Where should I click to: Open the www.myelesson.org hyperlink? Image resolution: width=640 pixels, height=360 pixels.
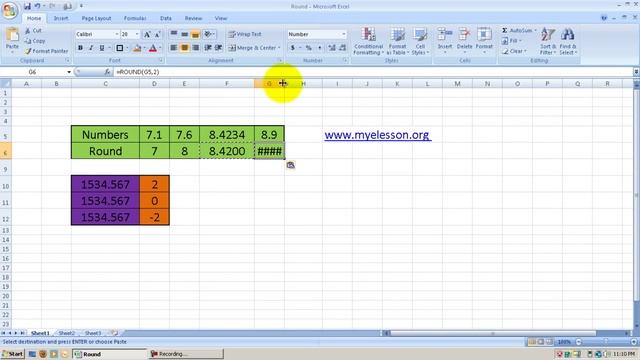tap(377, 135)
